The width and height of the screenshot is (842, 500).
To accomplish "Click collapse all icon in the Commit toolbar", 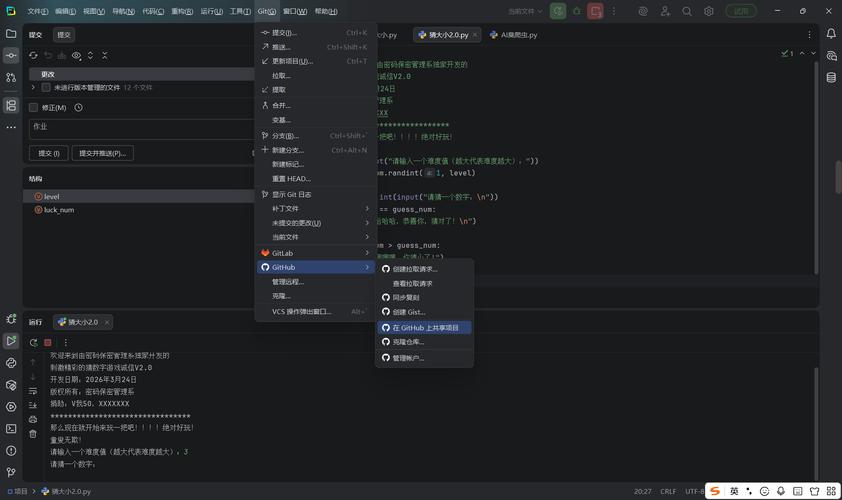I will coord(105,55).
